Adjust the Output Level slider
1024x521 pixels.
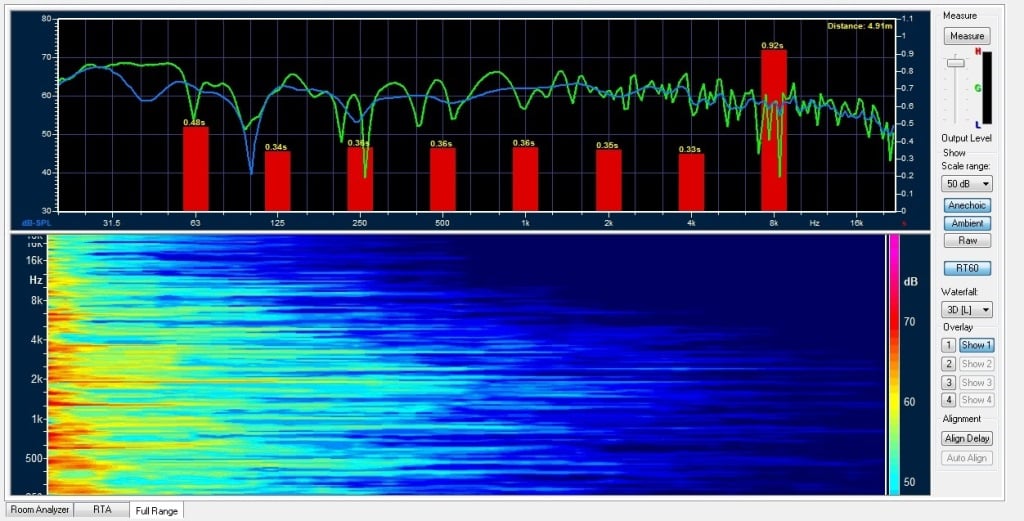[x=956, y=63]
